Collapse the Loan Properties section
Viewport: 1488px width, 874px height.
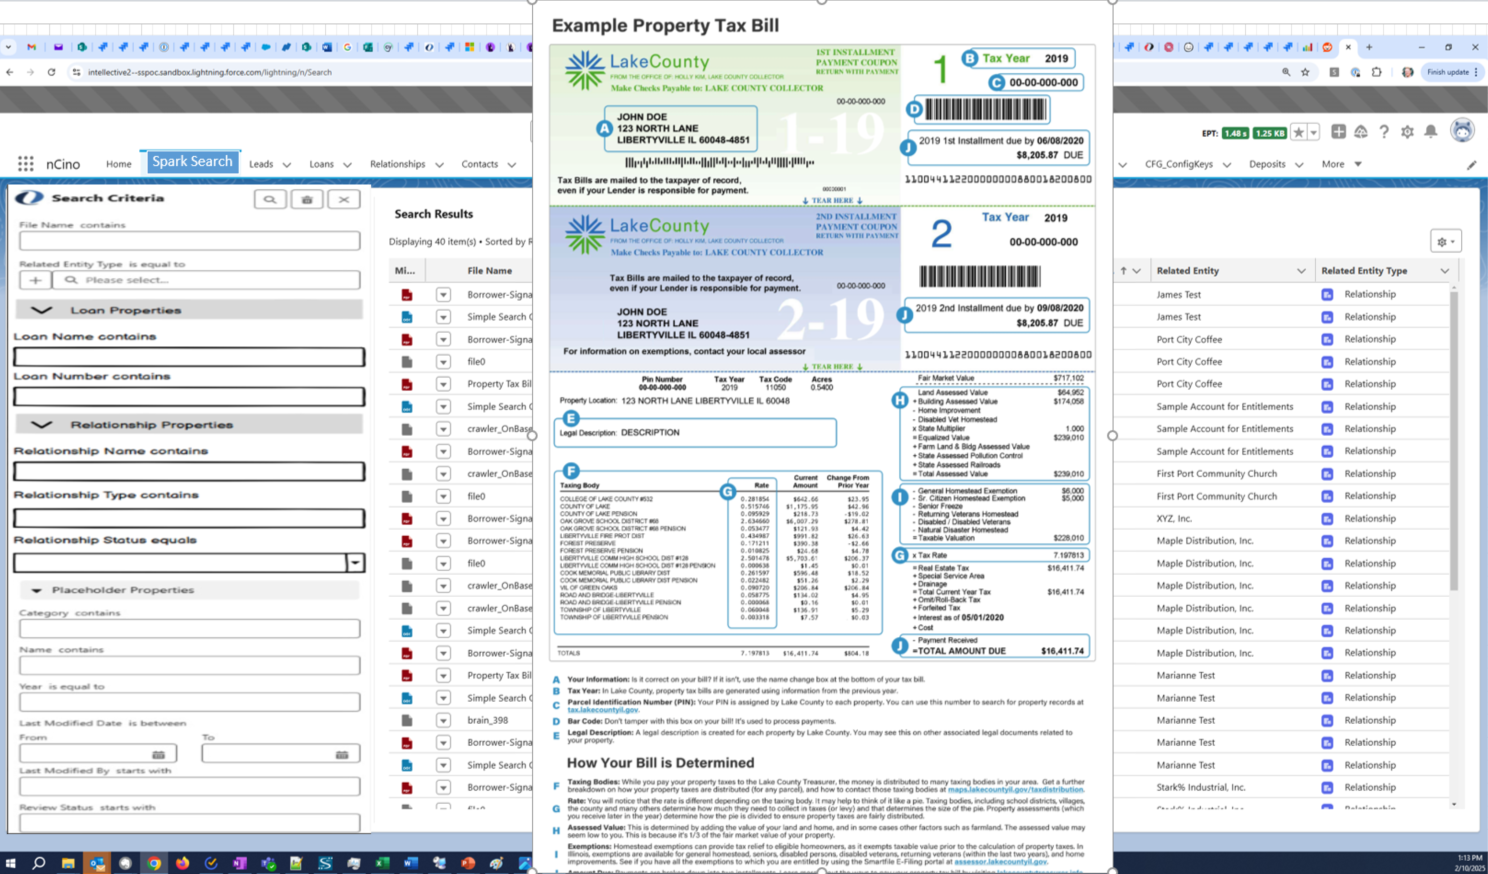coord(41,310)
